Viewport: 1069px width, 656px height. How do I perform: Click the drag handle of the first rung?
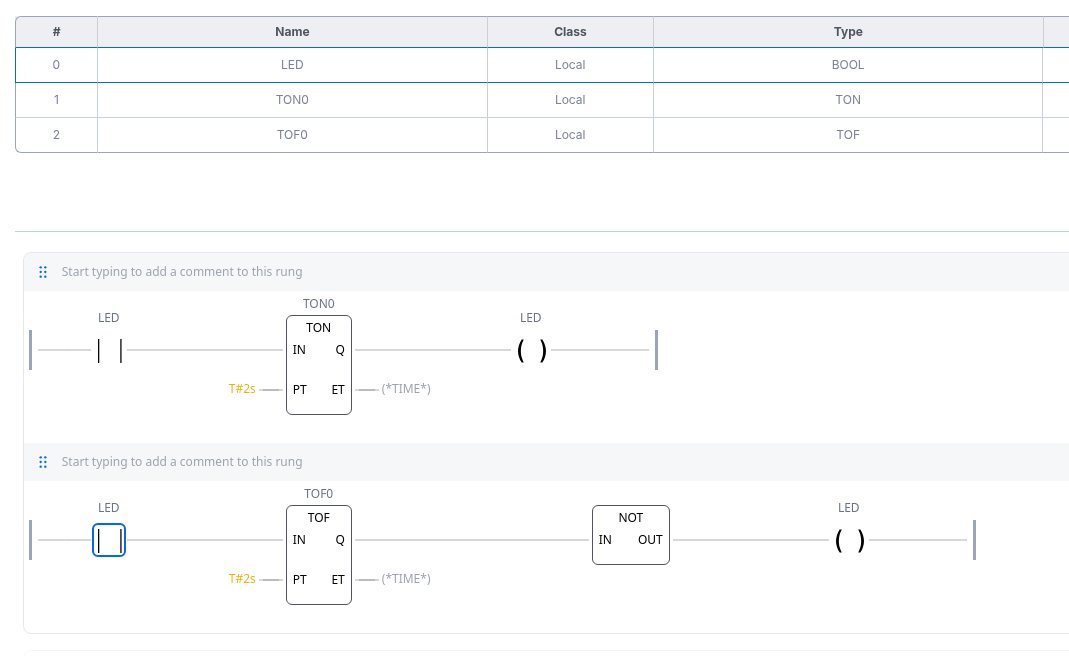(x=43, y=272)
